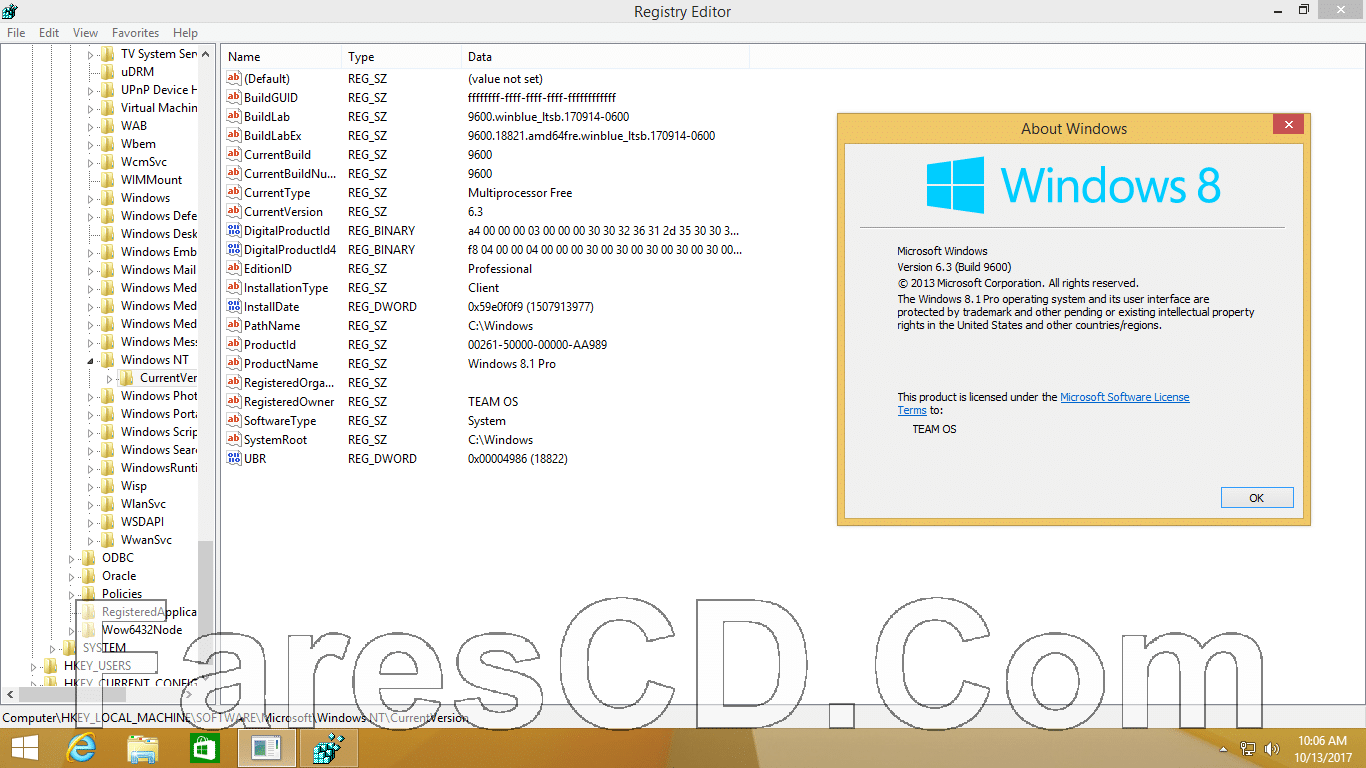Select the PathName value icon
Image resolution: width=1366 pixels, height=768 pixels.
tap(234, 325)
